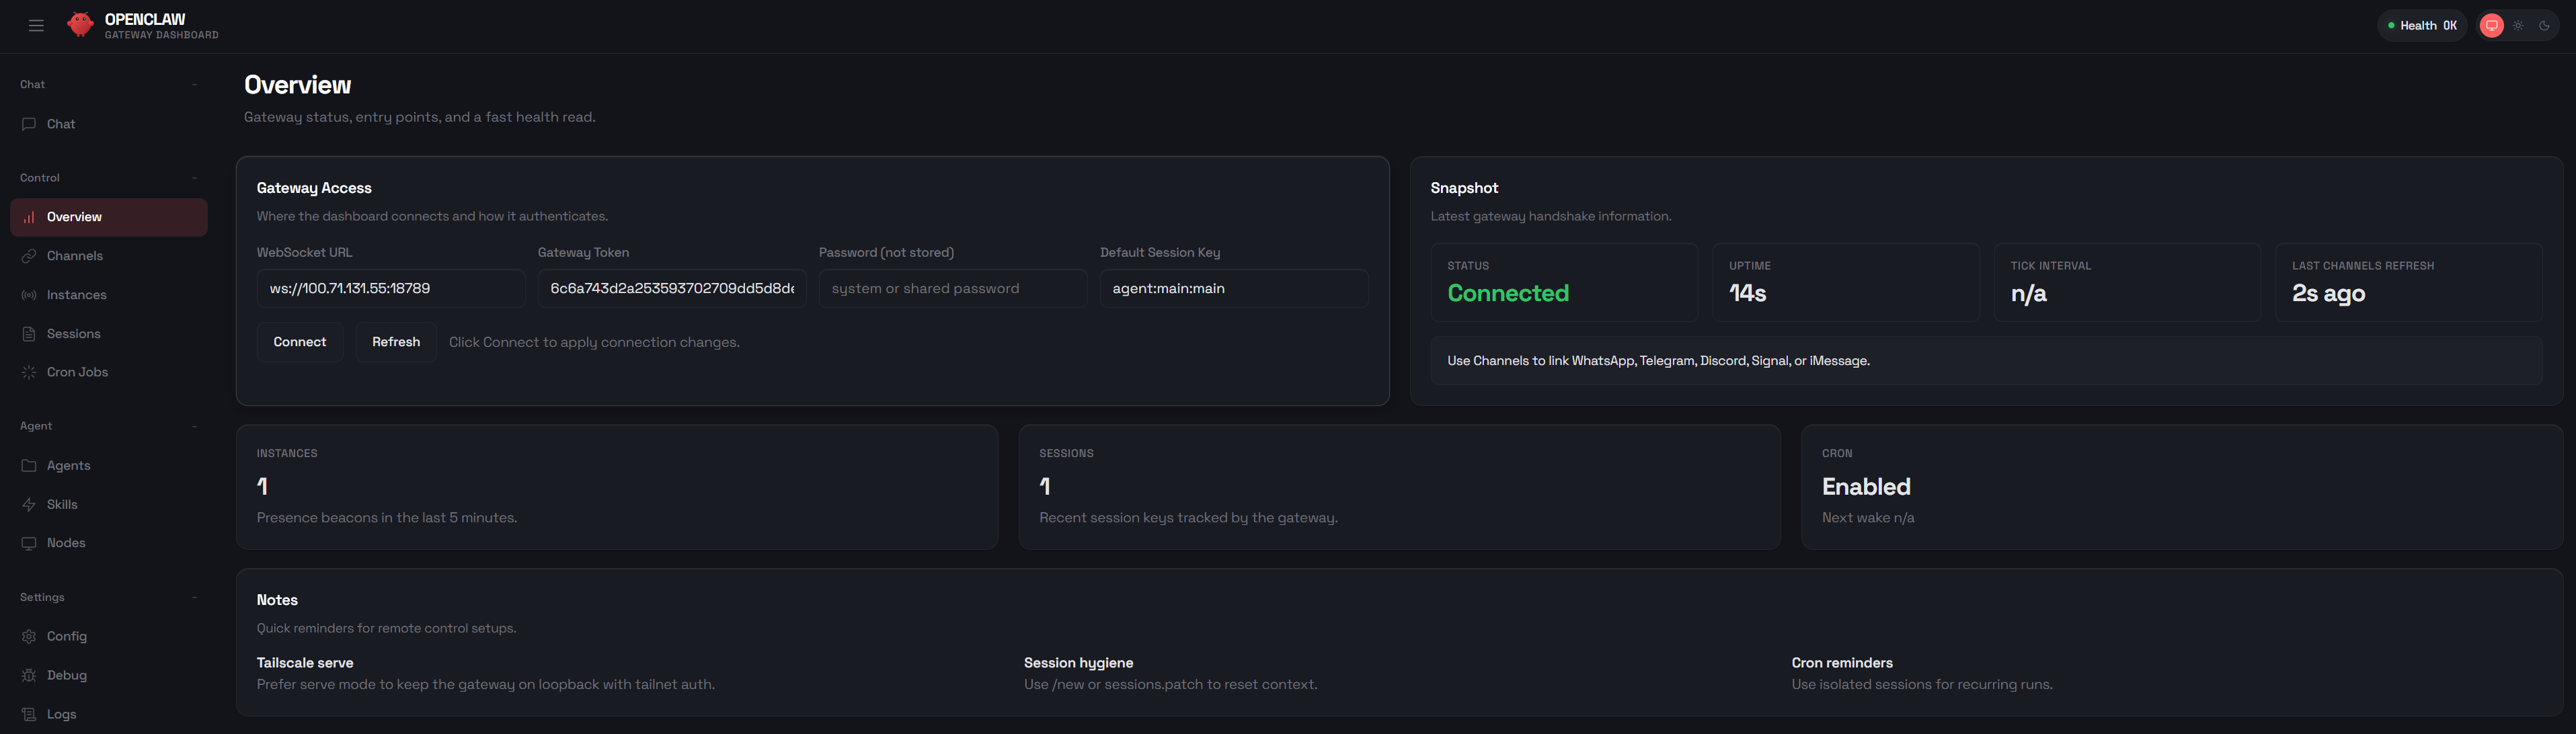Switch to system theme mode
Screen dimensions: 2576x734
2491,26
